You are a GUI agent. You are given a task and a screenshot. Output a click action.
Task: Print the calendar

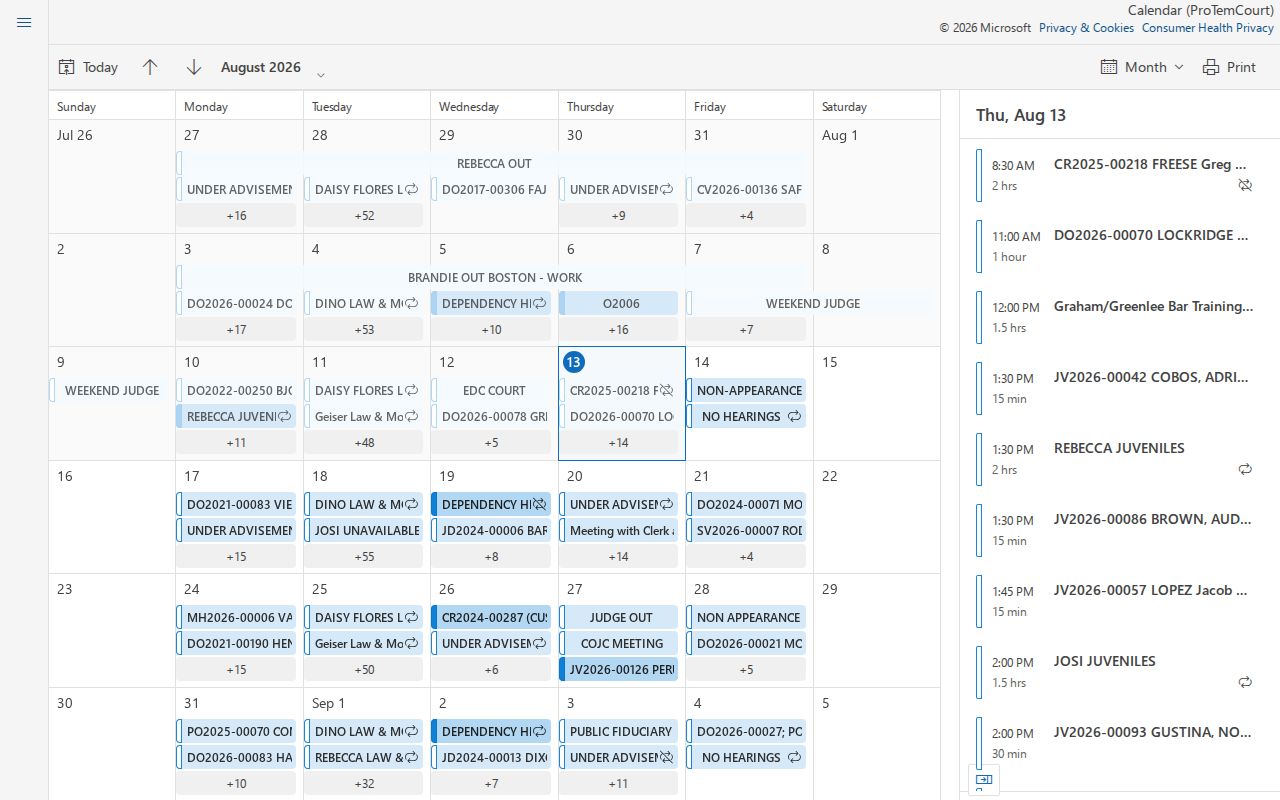point(1229,67)
